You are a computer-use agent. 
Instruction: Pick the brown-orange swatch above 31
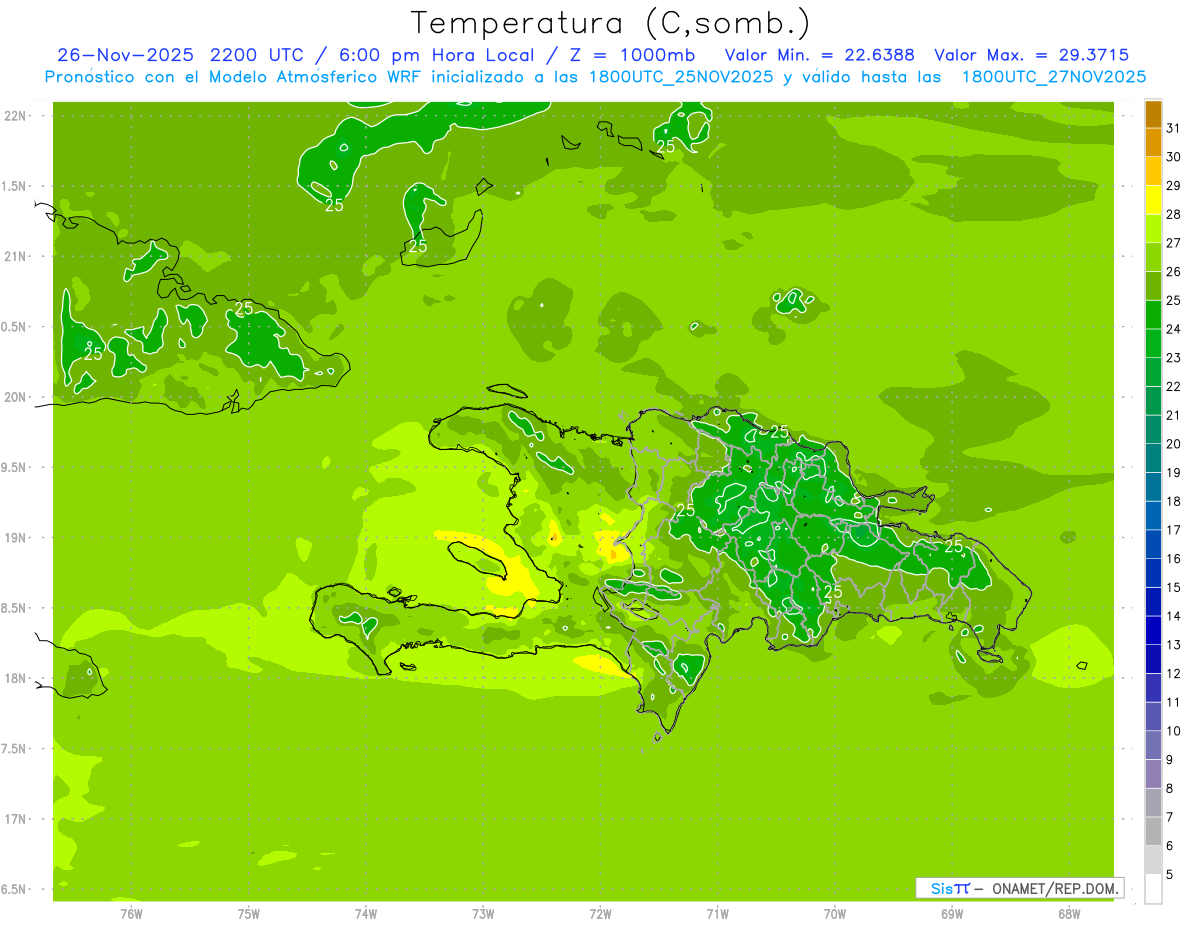1153,114
